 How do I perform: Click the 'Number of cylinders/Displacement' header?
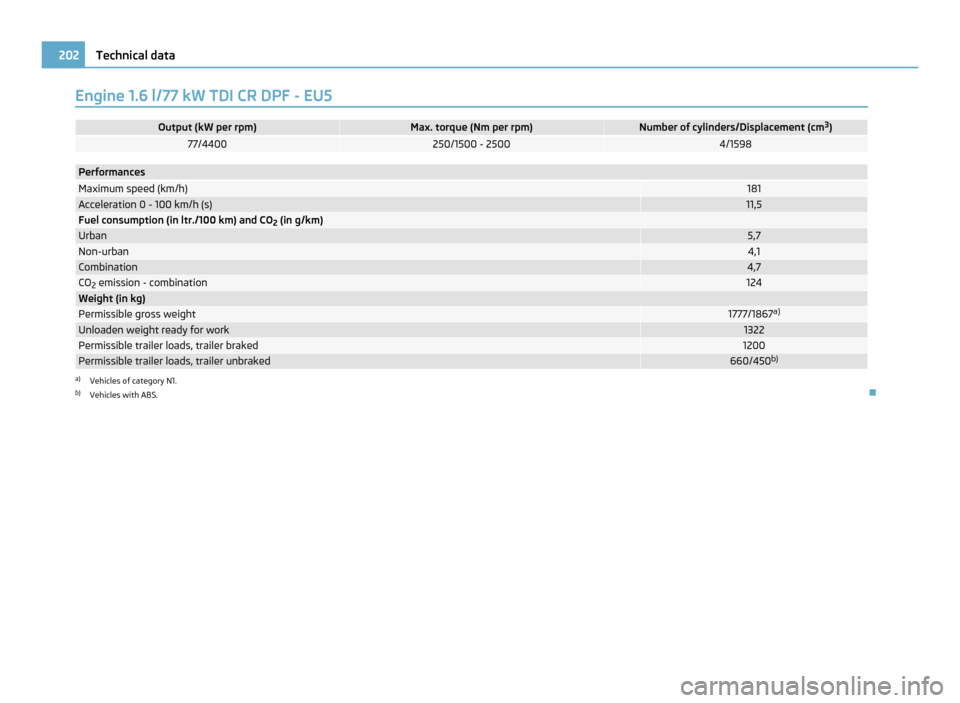pyautogui.click(x=735, y=127)
